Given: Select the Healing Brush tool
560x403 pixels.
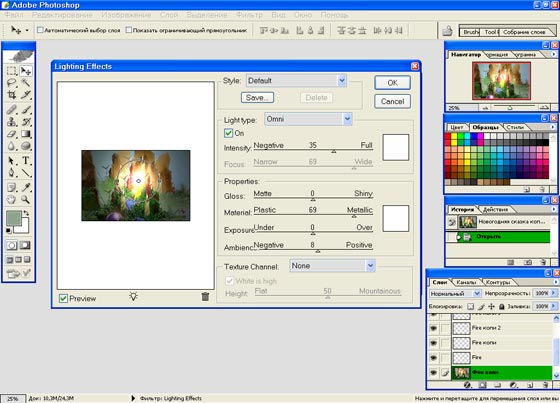Looking at the screenshot, I should pyautogui.click(x=11, y=109).
